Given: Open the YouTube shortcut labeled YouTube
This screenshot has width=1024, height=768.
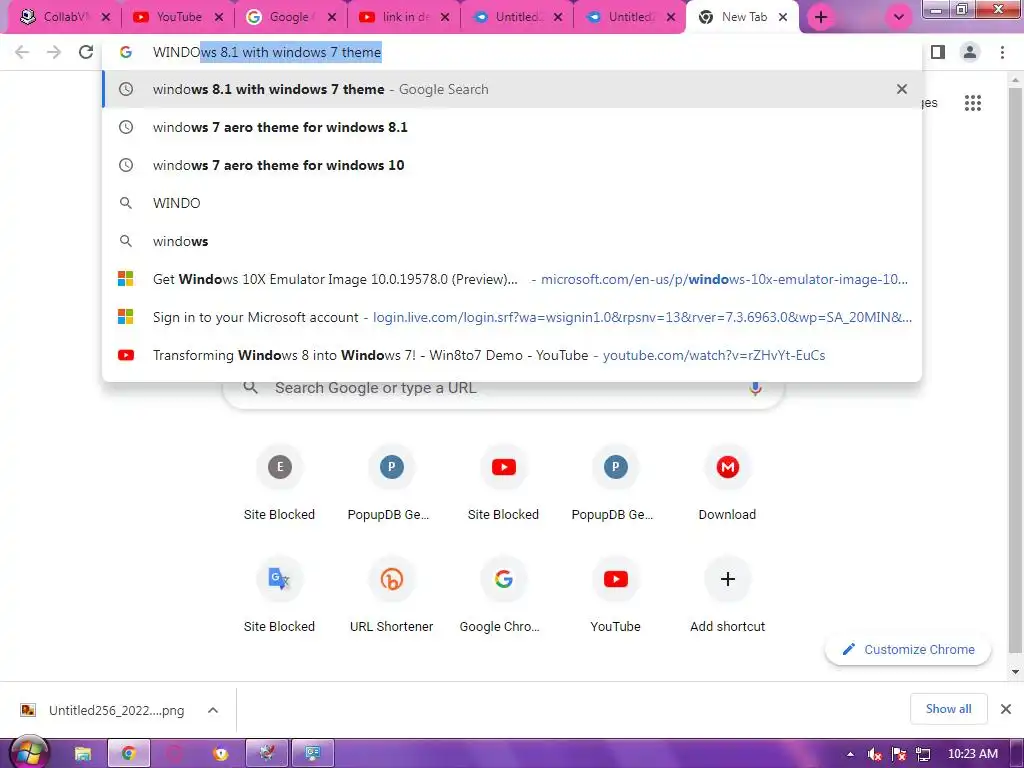Looking at the screenshot, I should click(x=616, y=594).
